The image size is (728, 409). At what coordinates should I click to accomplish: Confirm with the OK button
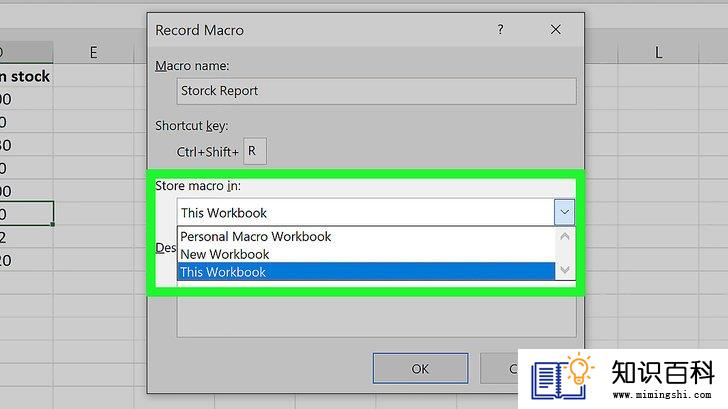point(420,369)
